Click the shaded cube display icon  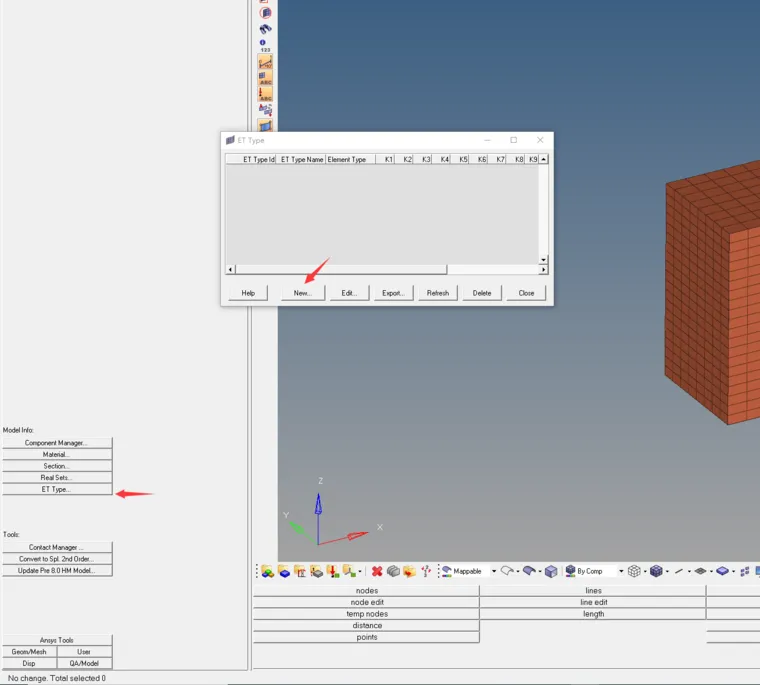coord(656,571)
